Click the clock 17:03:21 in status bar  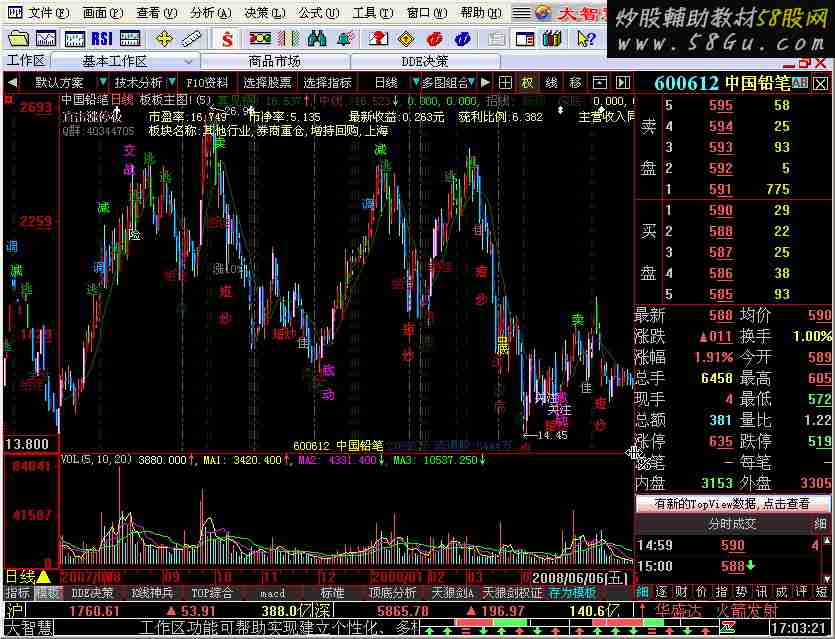(x=799, y=628)
